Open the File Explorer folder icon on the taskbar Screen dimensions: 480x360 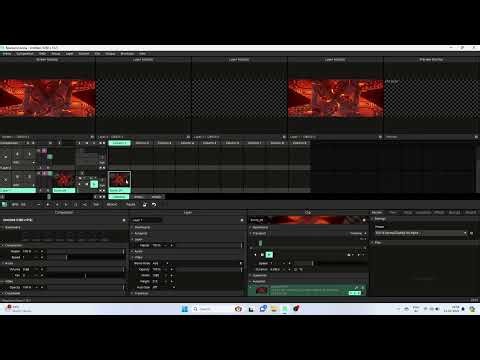click(274, 309)
